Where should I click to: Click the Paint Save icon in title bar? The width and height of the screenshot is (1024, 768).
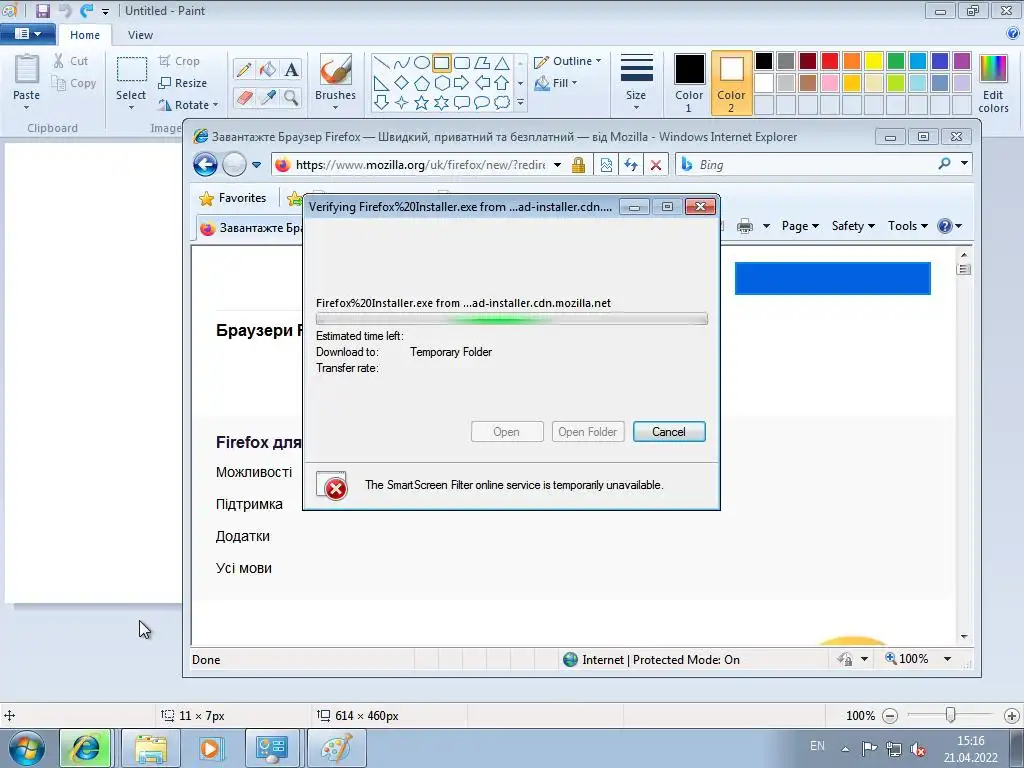pos(43,10)
